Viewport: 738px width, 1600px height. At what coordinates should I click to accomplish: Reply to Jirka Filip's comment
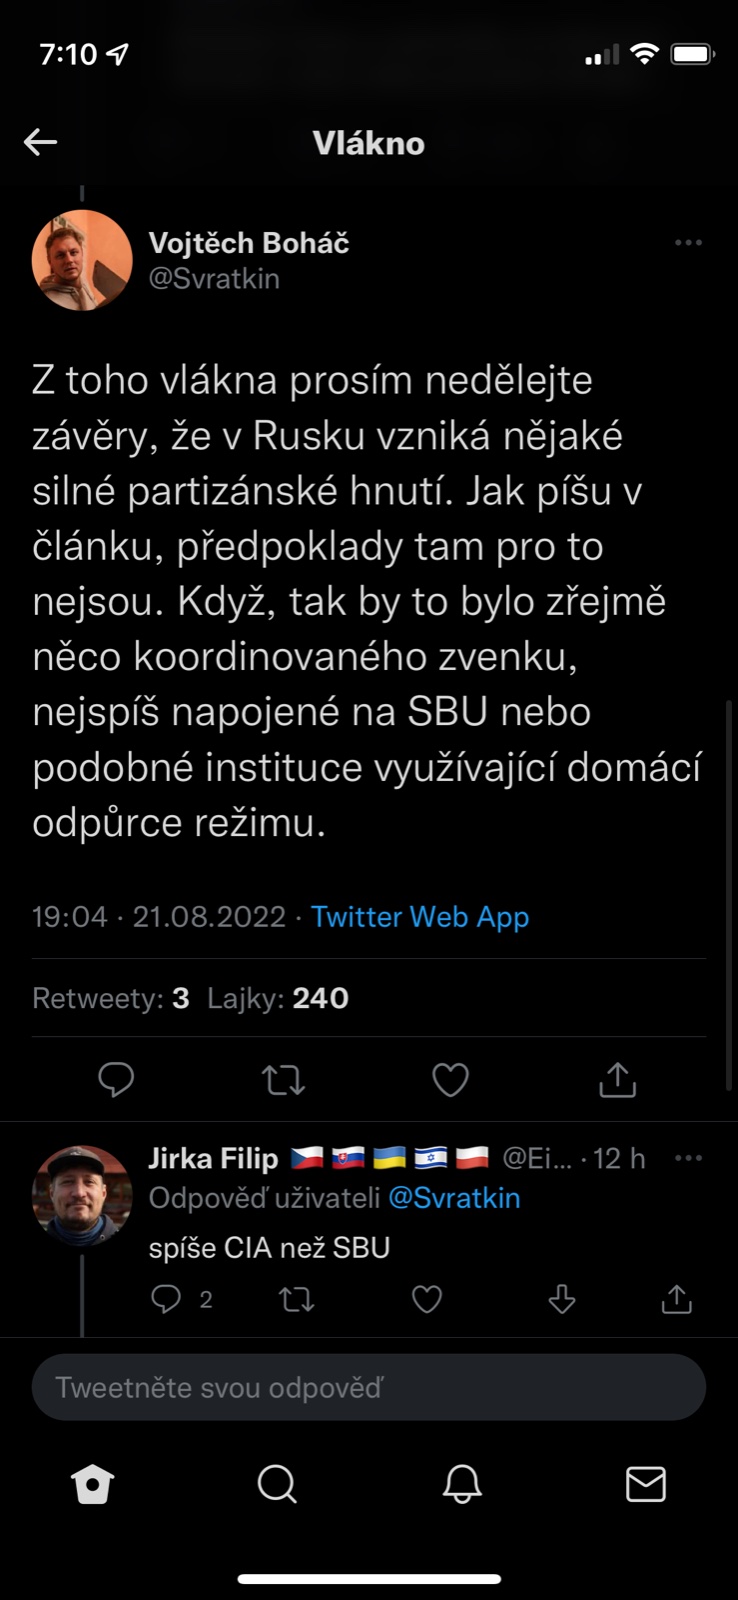(166, 1299)
